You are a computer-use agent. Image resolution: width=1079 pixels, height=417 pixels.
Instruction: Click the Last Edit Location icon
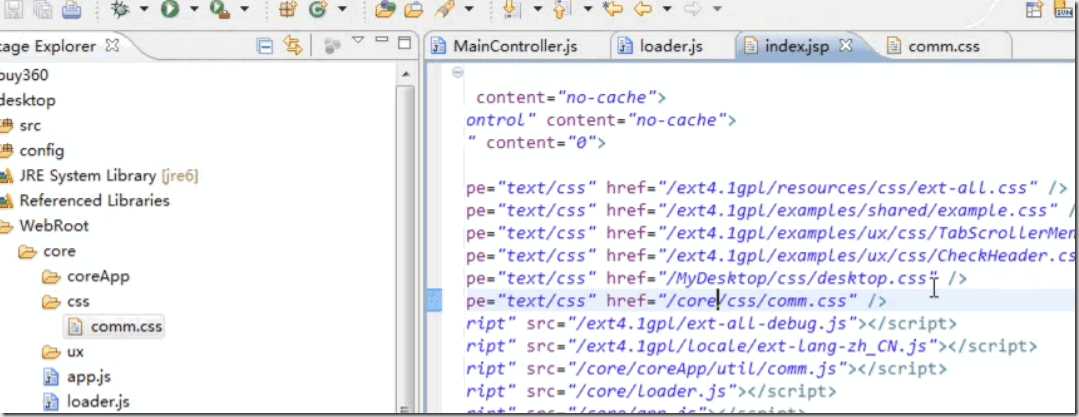[x=612, y=9]
